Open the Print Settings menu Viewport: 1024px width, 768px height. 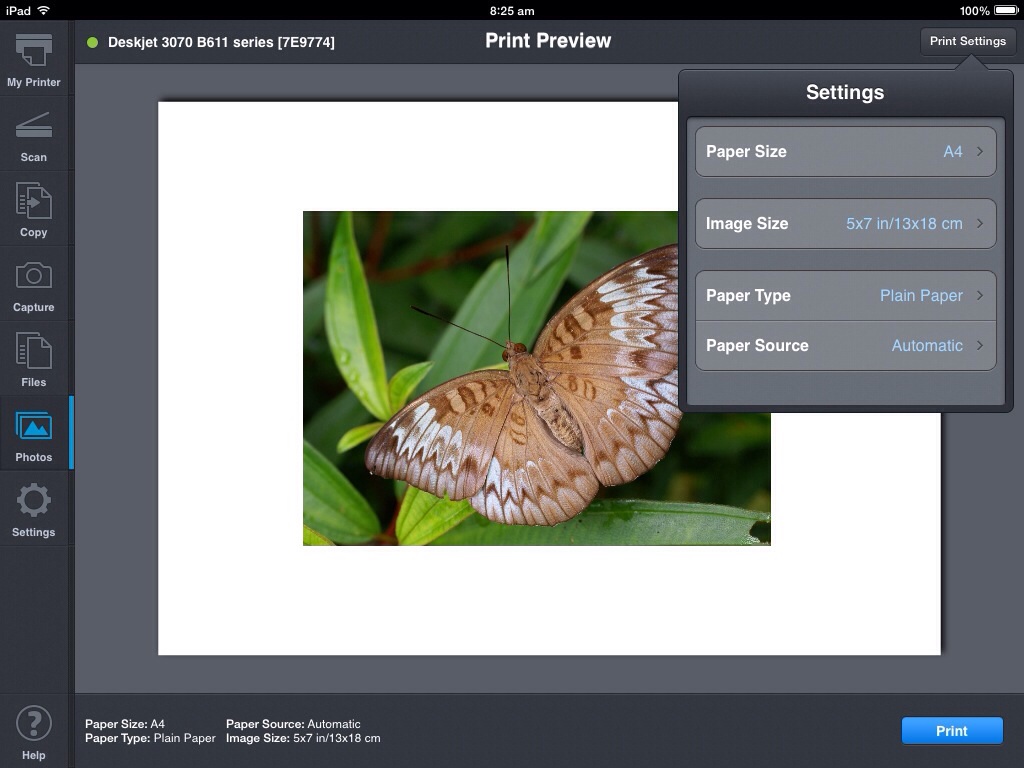coord(966,41)
